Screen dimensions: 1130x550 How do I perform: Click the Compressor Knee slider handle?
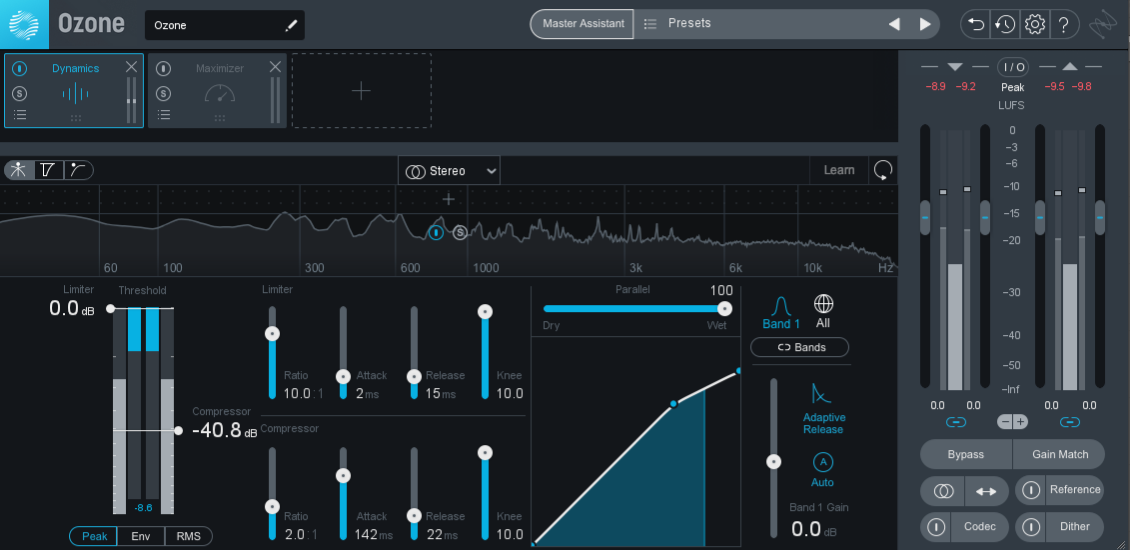pos(485,453)
